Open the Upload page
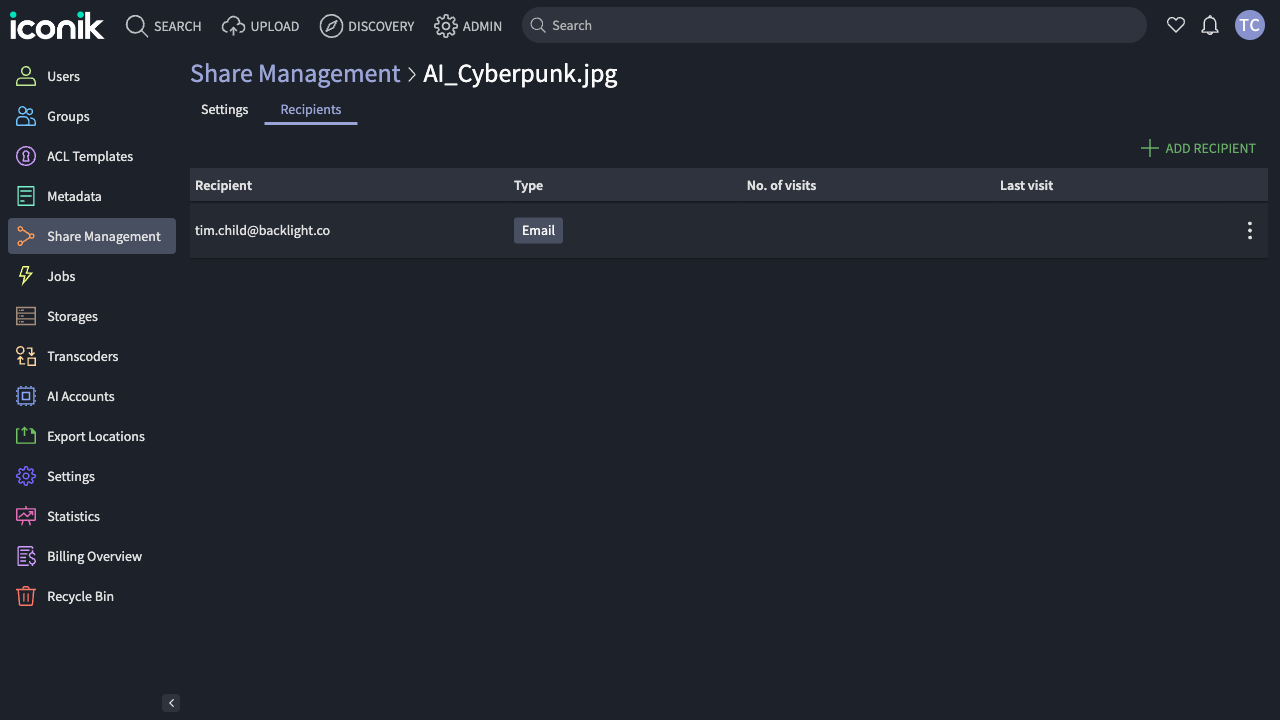 (x=261, y=26)
